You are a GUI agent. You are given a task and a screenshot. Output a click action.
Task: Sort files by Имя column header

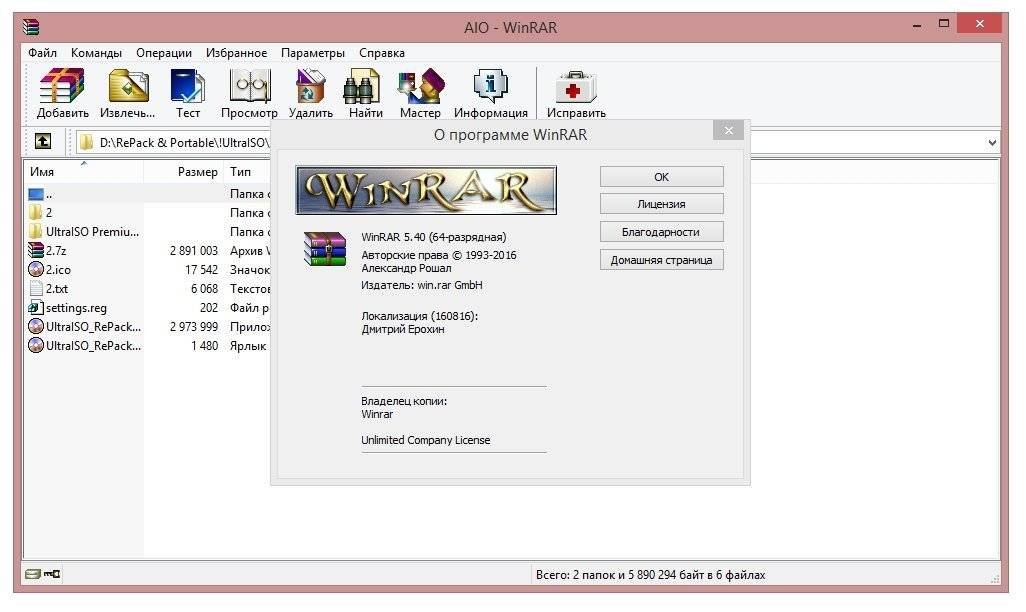click(x=84, y=171)
